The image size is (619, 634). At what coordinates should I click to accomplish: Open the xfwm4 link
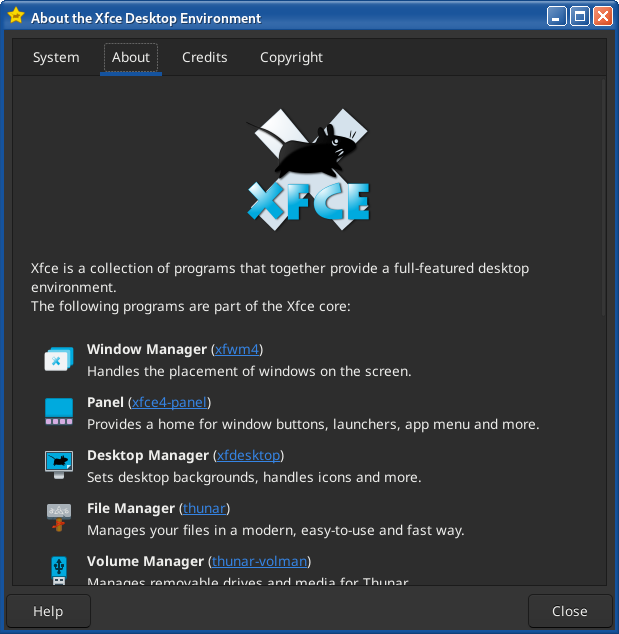[237, 349]
